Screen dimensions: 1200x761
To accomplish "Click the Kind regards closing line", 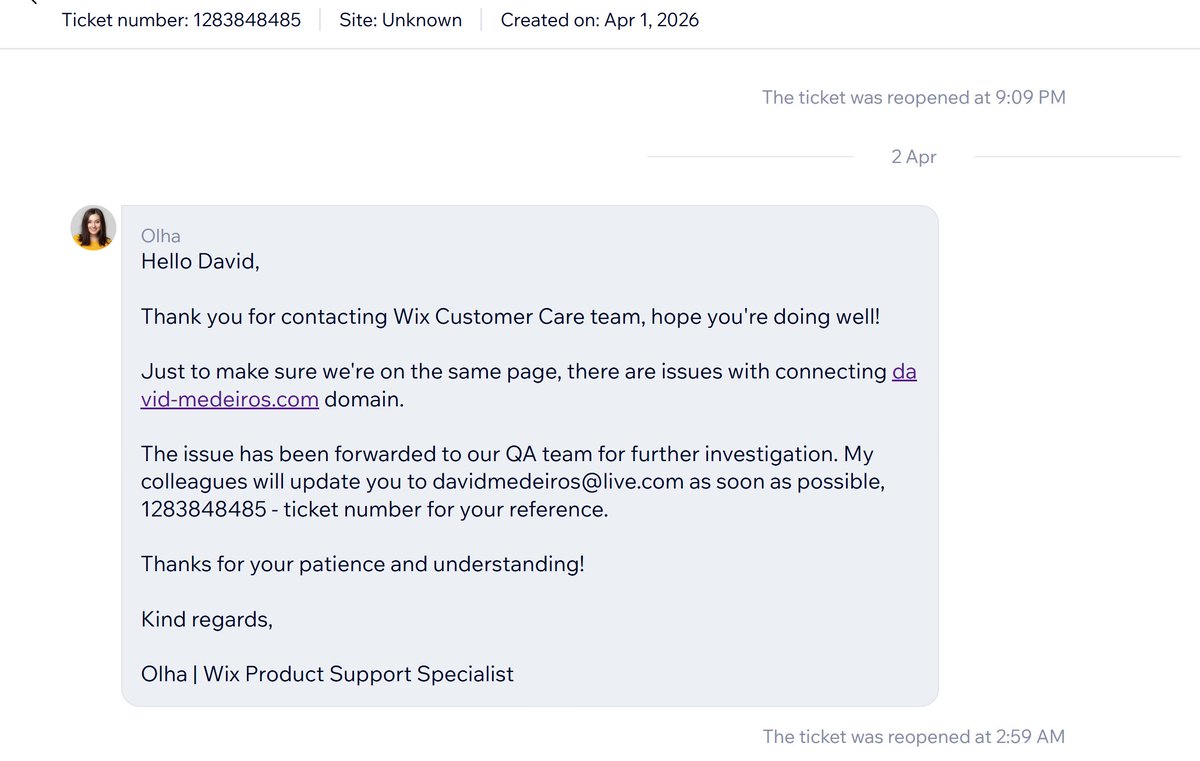I will coord(207,620).
